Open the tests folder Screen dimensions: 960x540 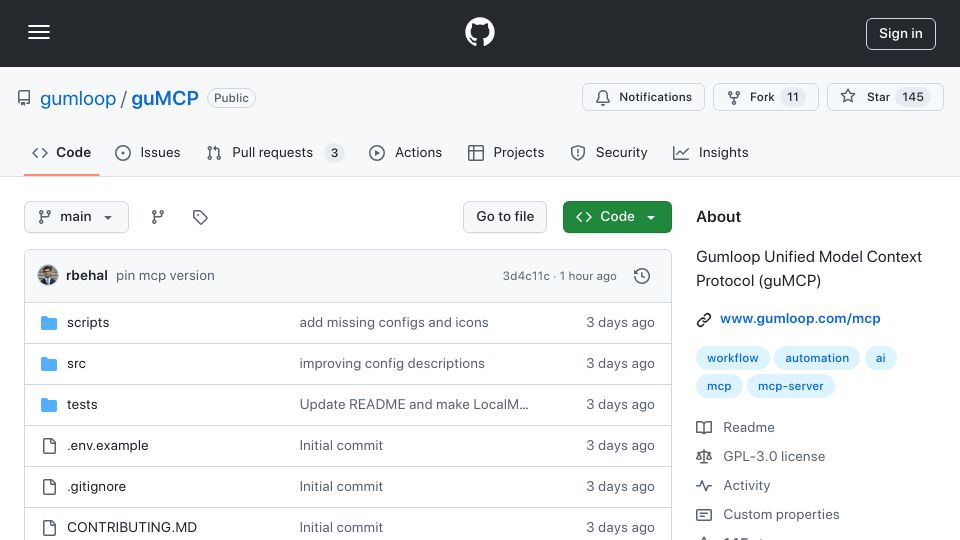(x=82, y=405)
